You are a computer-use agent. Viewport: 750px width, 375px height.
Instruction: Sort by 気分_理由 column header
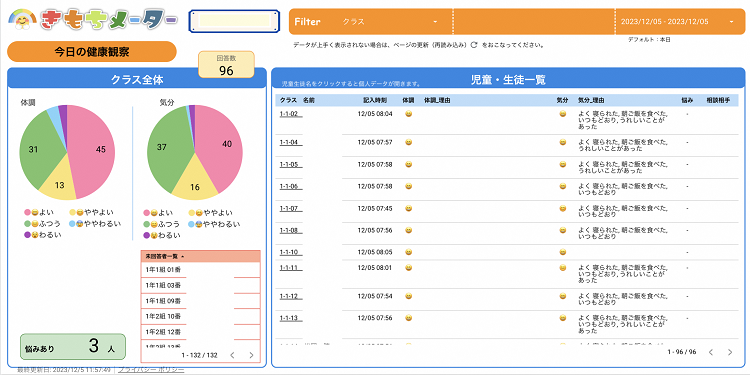pyautogui.click(x=591, y=100)
